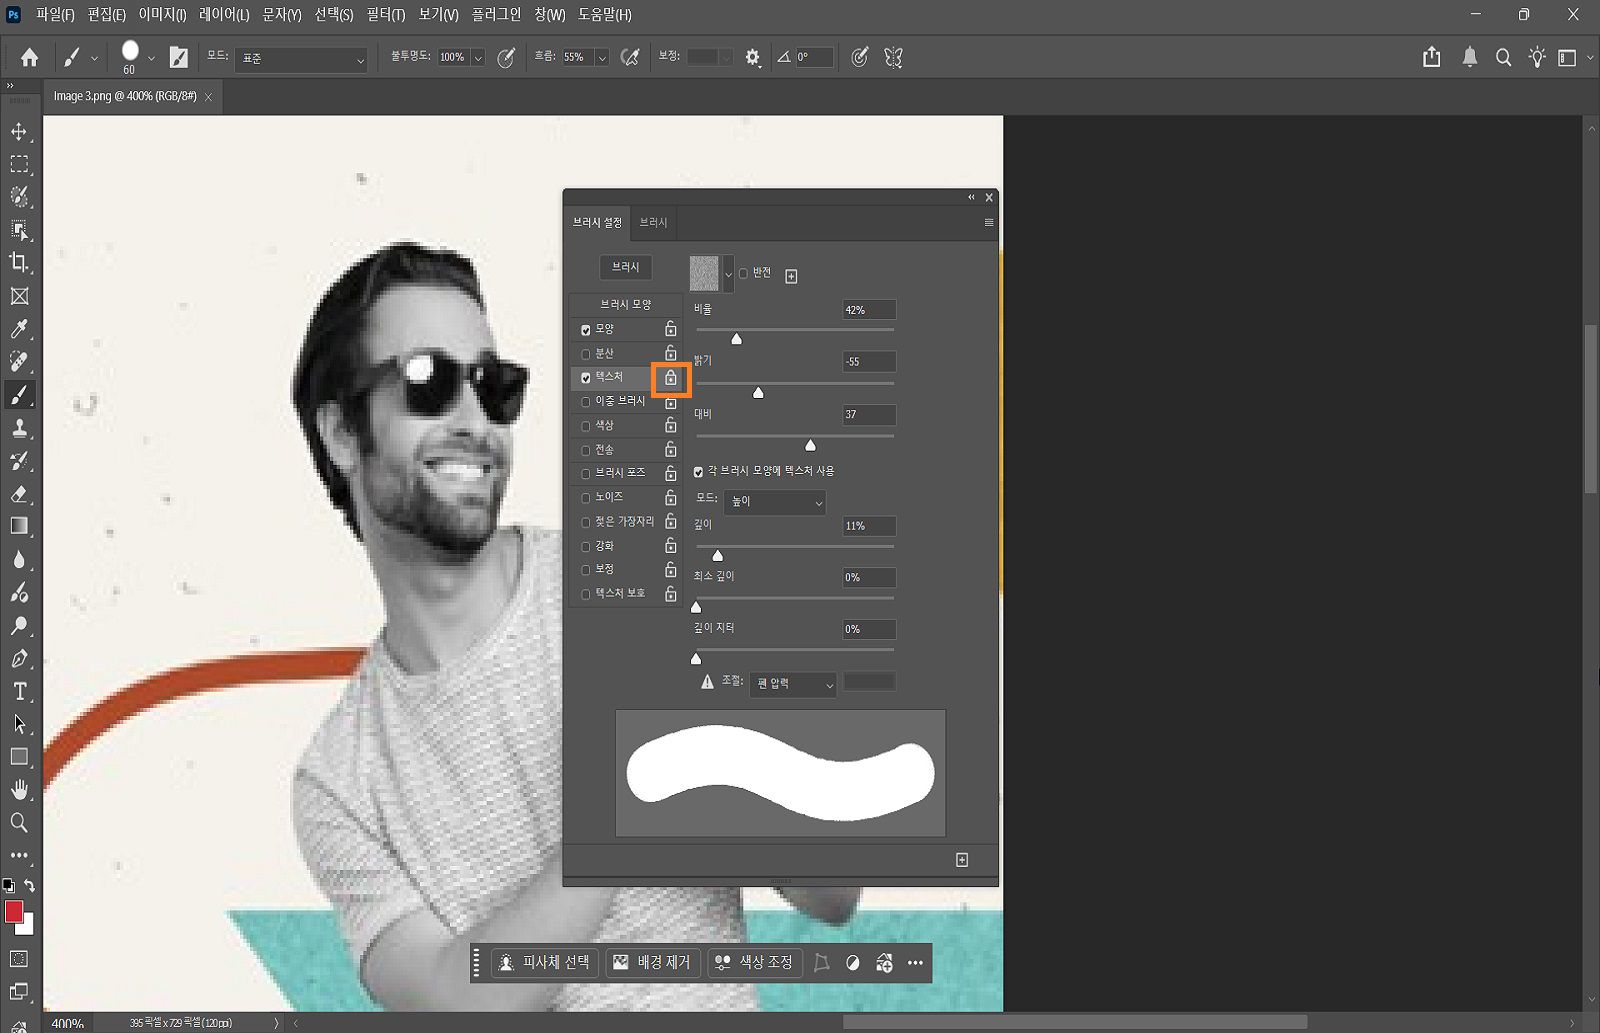Screen dimensions: 1600x1033
Task: Expand the 높이 texture mode dropdown
Action: click(775, 502)
